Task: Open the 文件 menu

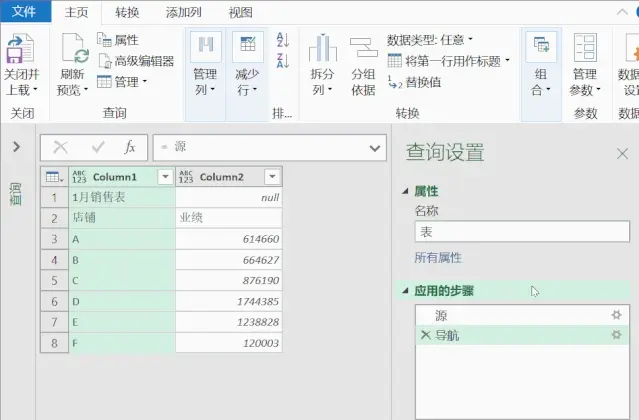Action: point(25,11)
